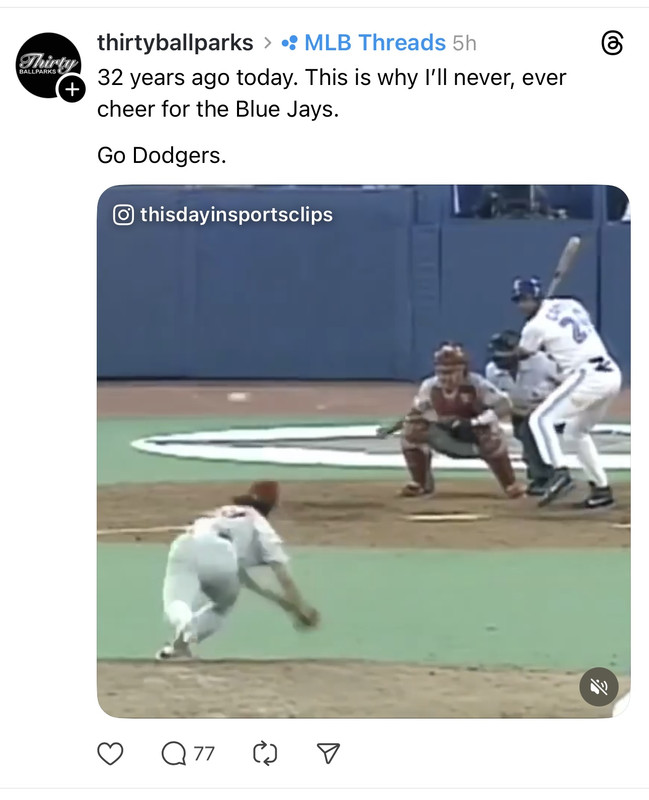Click the Instagram logo in video watermark

click(123, 215)
